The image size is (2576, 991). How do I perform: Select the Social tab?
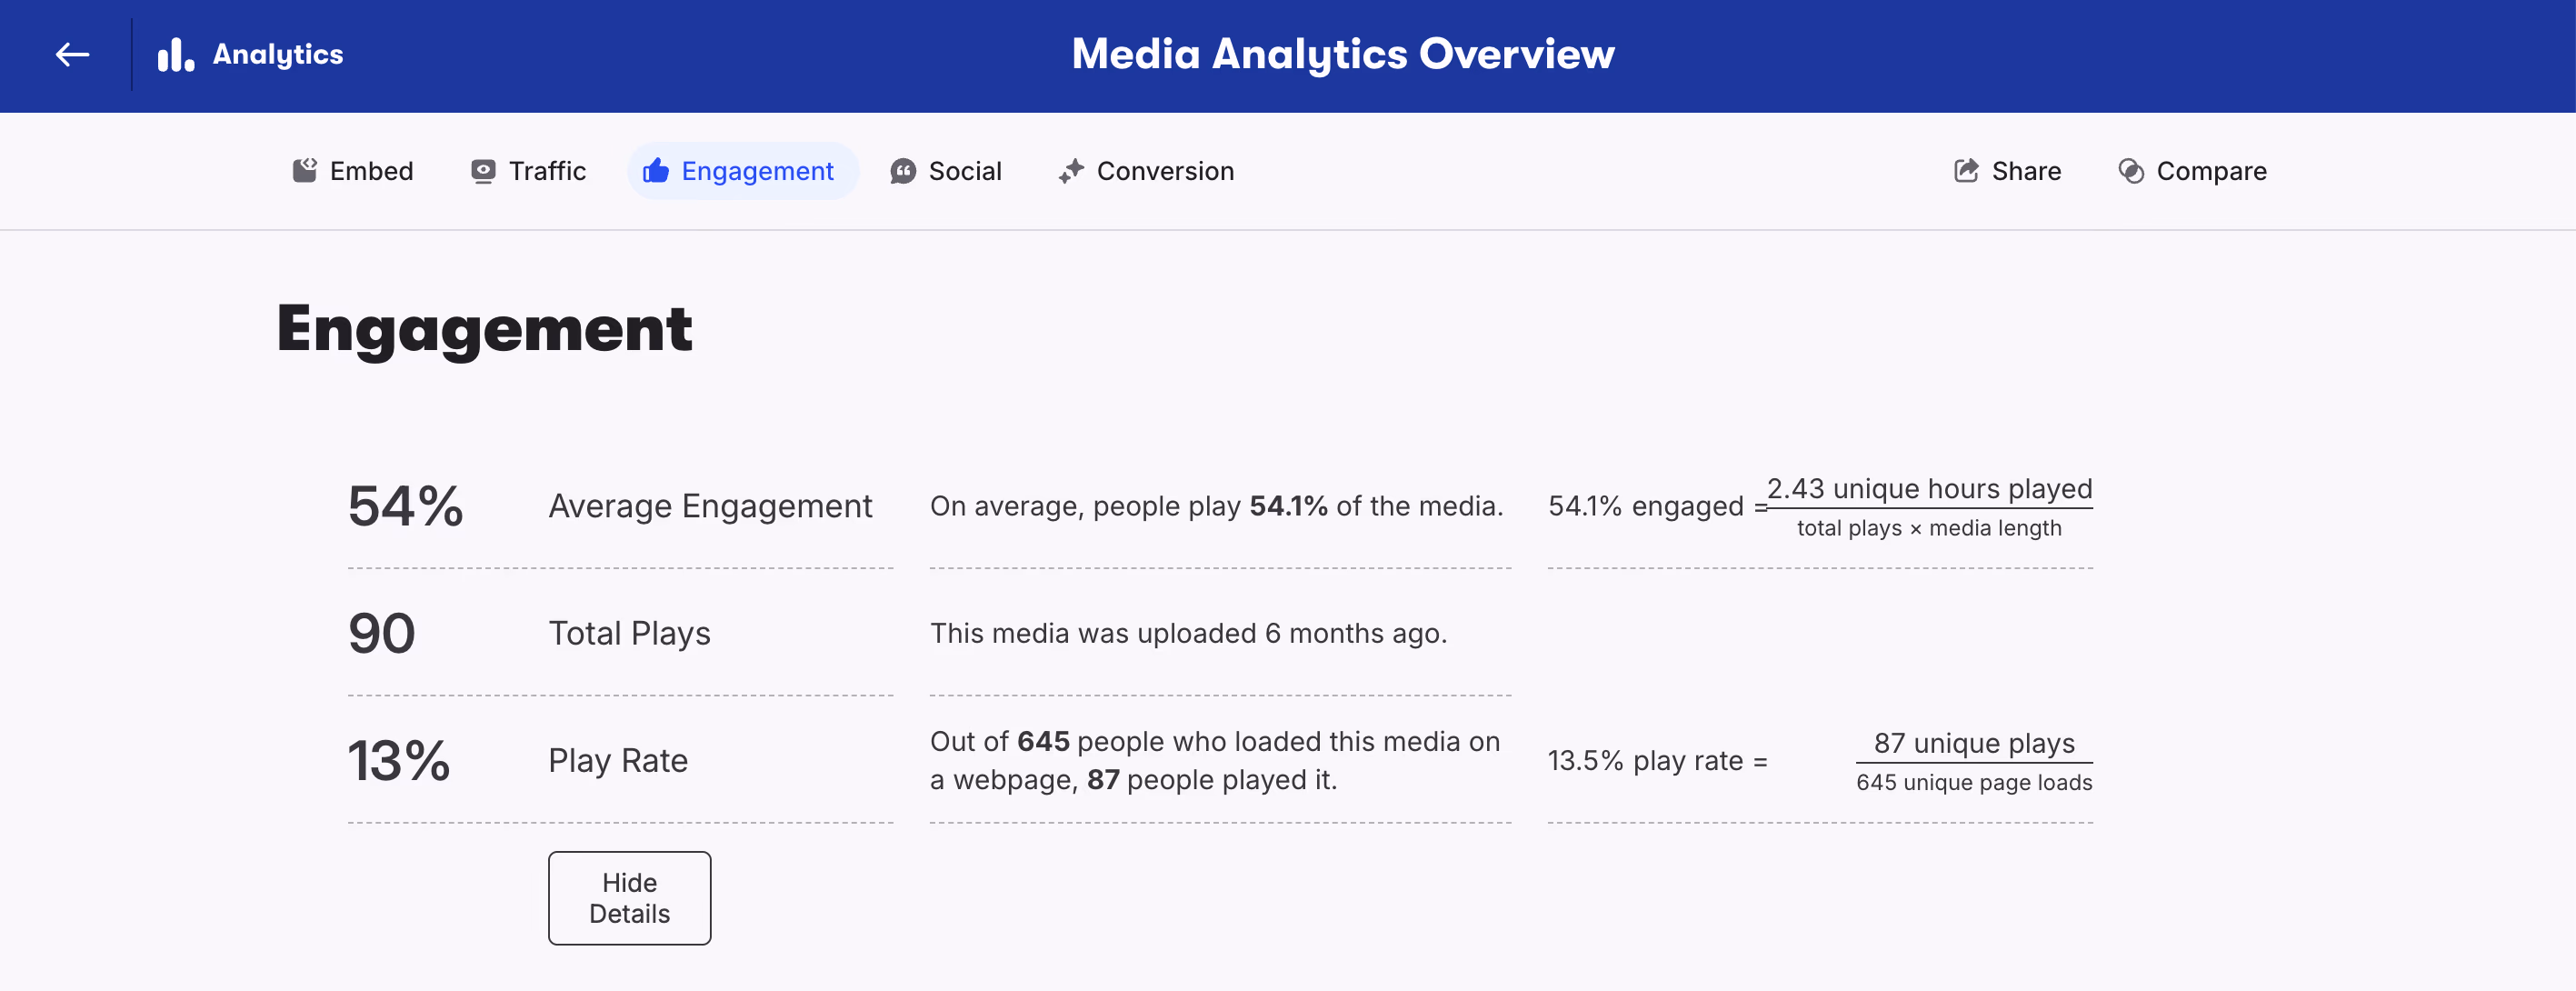pyautogui.click(x=946, y=171)
